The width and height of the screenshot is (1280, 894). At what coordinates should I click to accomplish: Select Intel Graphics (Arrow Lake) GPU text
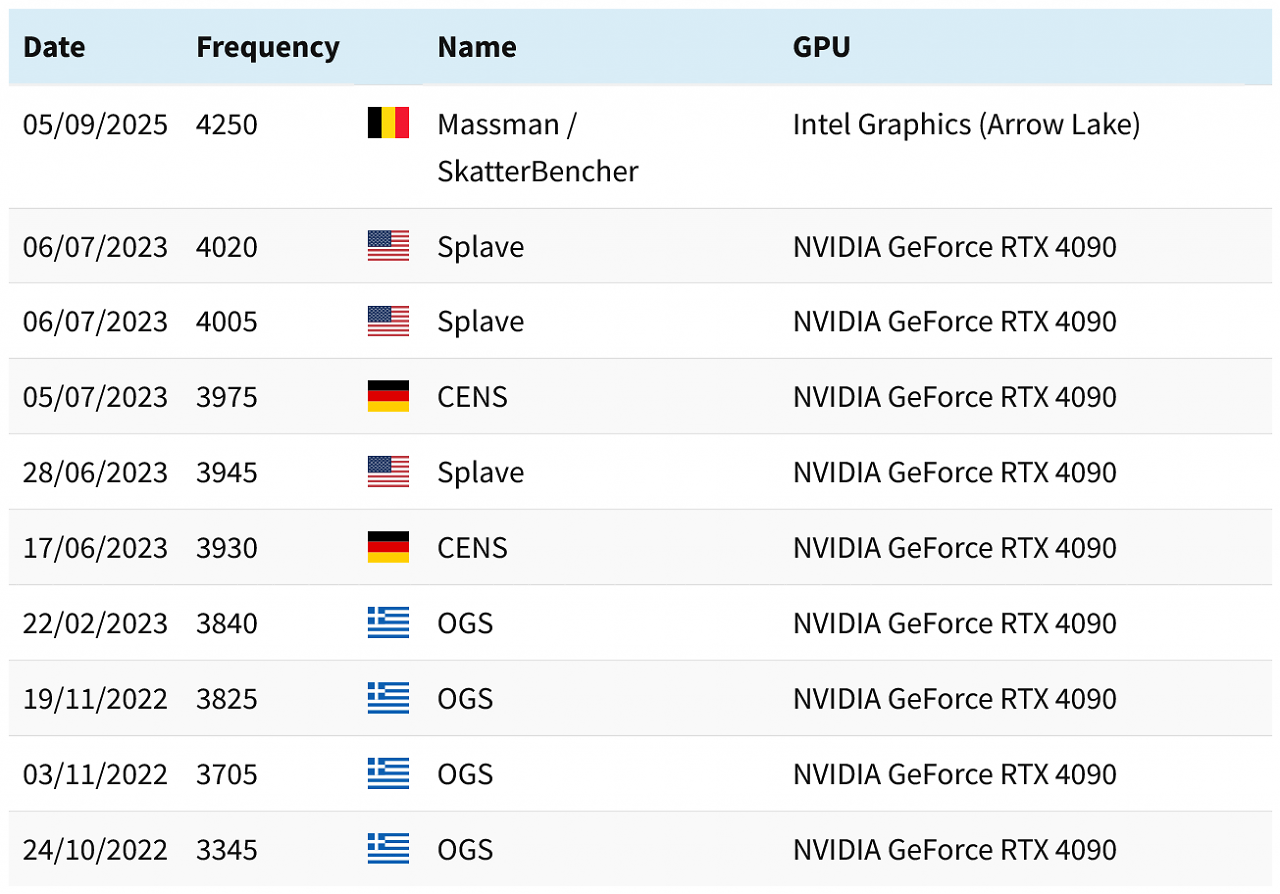pos(966,124)
